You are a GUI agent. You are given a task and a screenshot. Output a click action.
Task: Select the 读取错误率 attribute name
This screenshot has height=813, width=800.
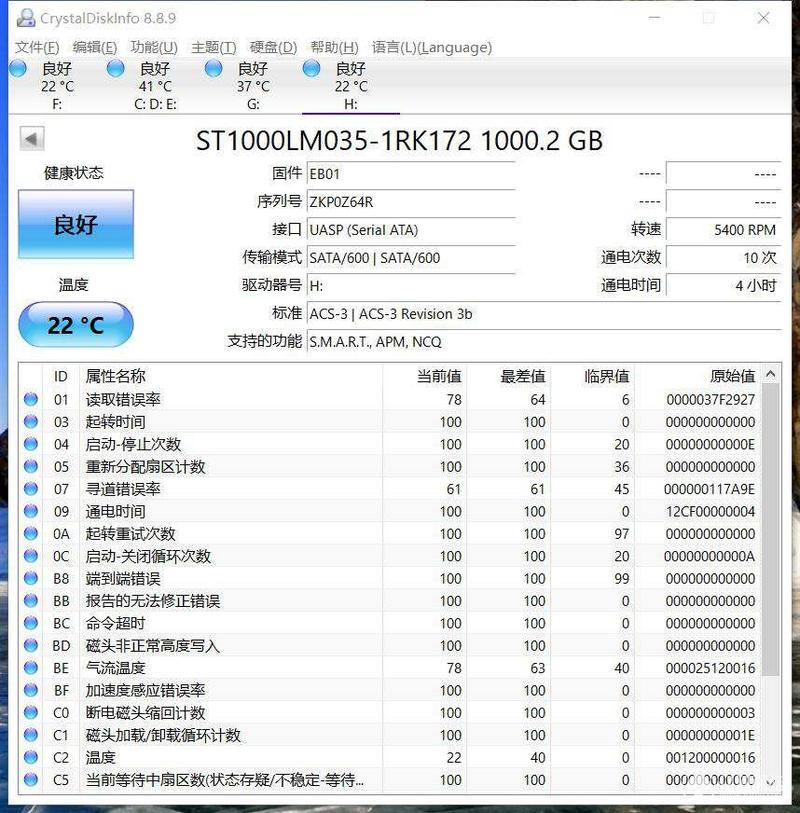[123, 399]
